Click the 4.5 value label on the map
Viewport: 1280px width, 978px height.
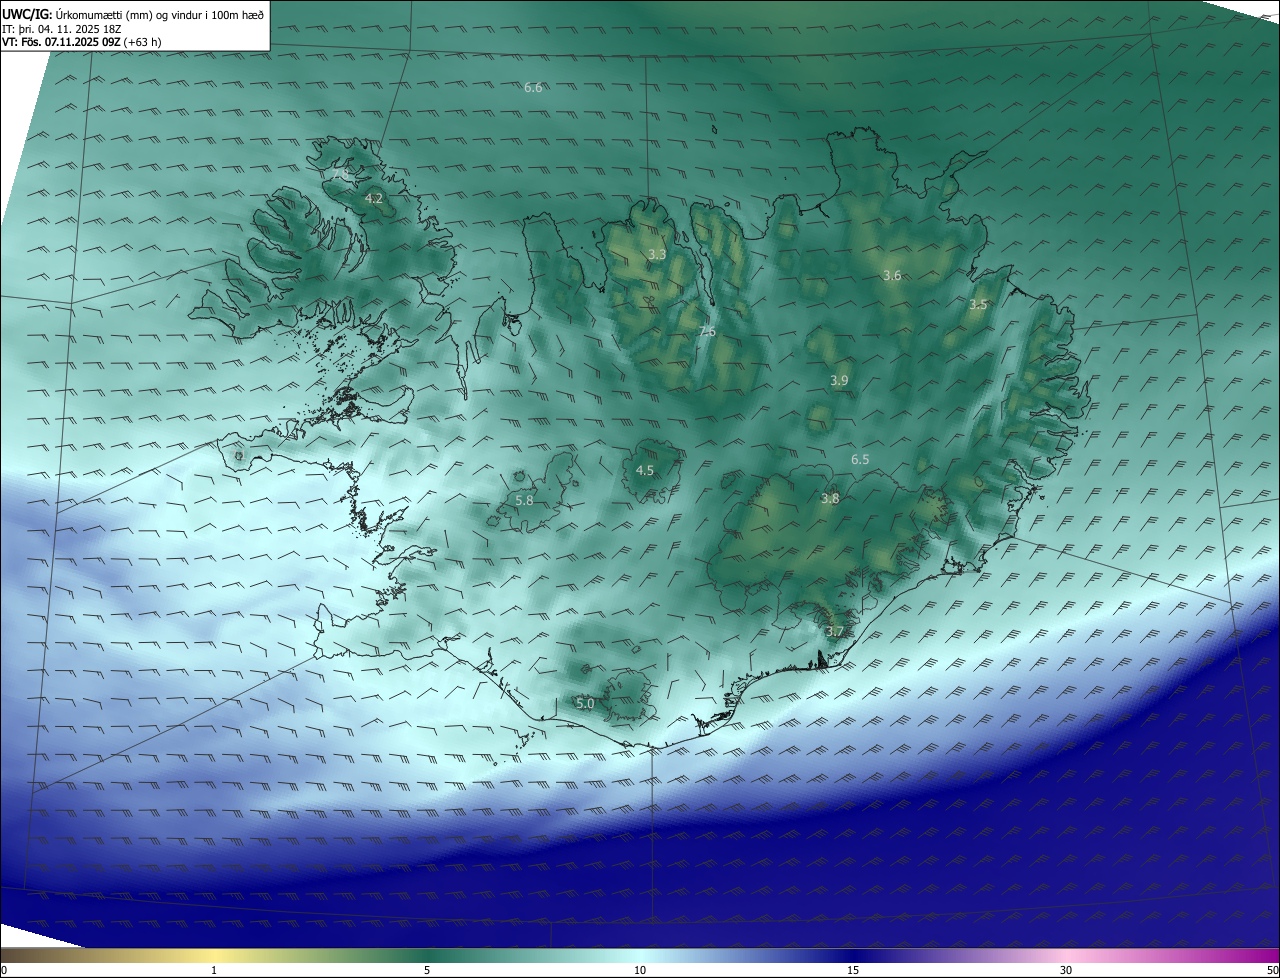pyautogui.click(x=645, y=470)
